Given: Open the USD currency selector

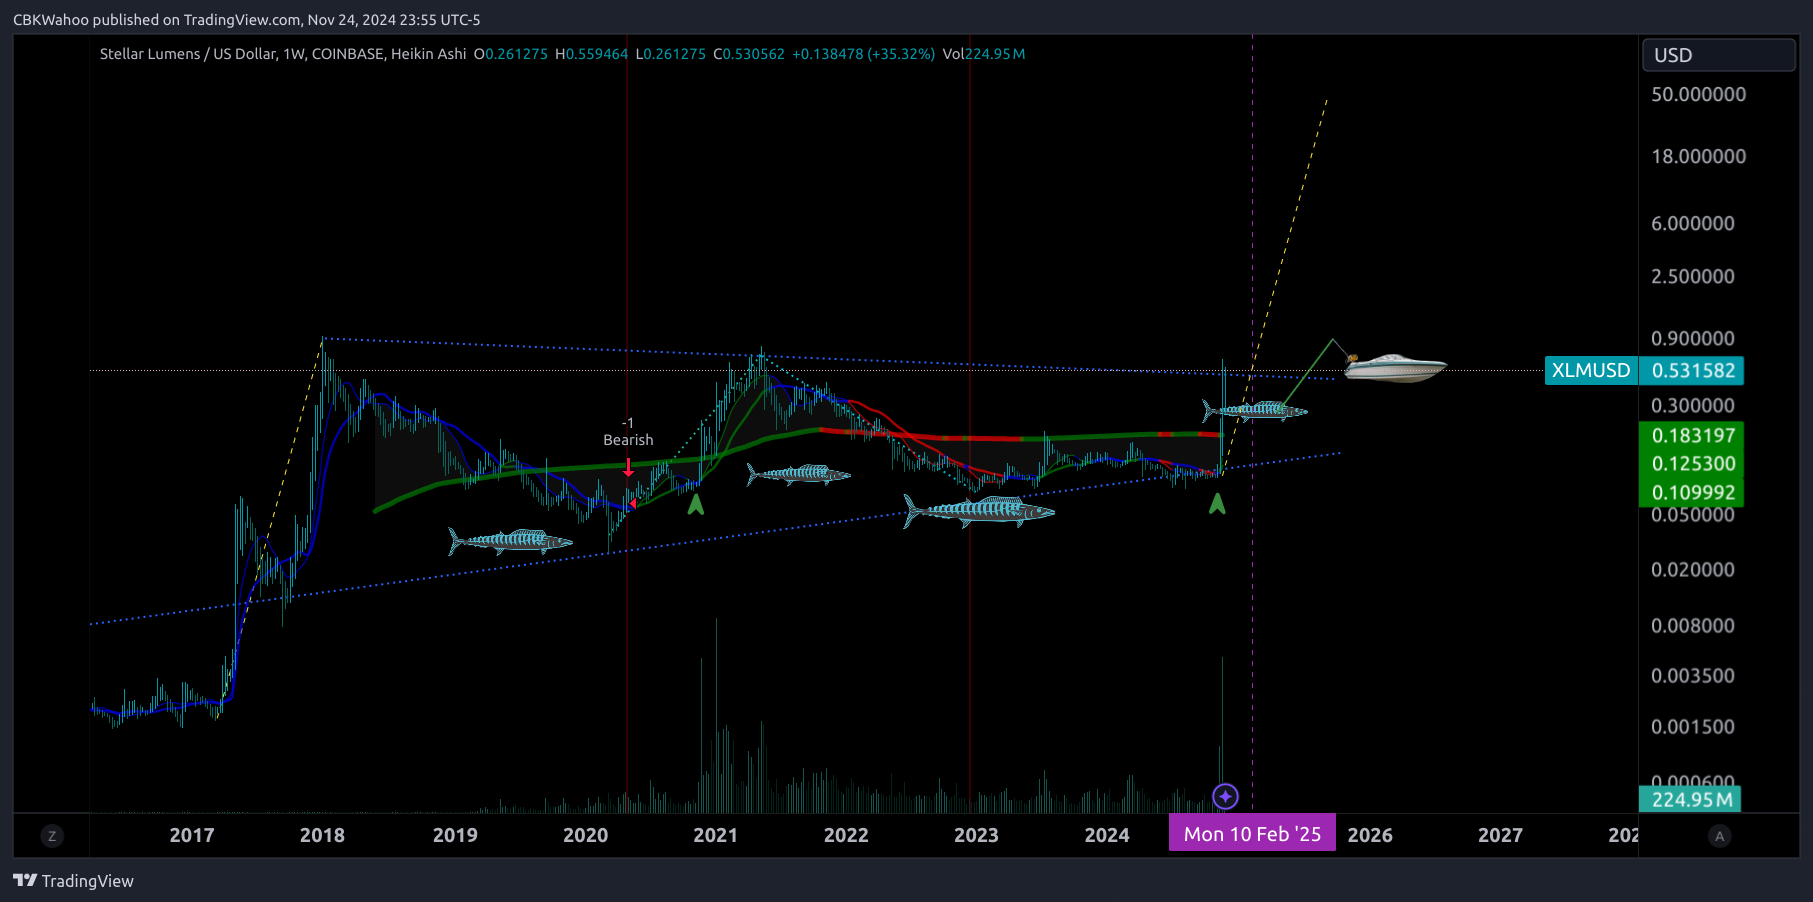Looking at the screenshot, I should [x=1718, y=55].
